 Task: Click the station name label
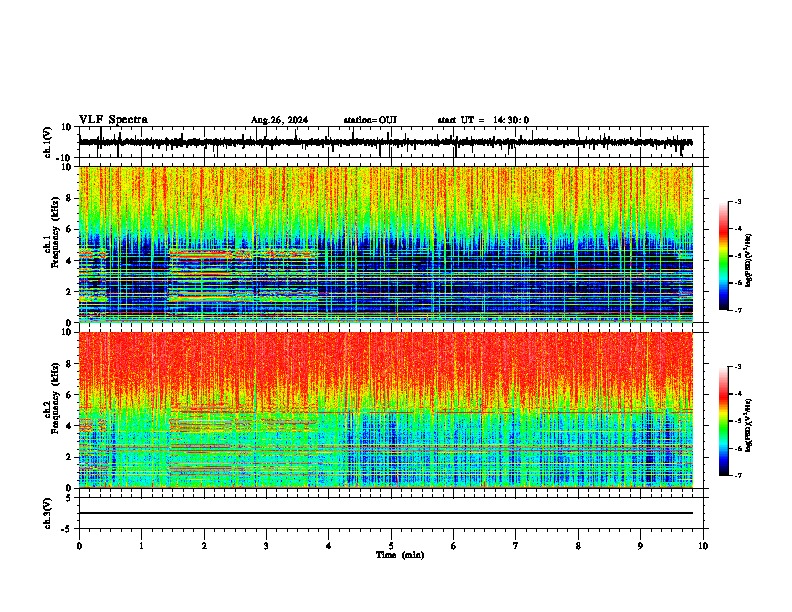tap(370, 120)
